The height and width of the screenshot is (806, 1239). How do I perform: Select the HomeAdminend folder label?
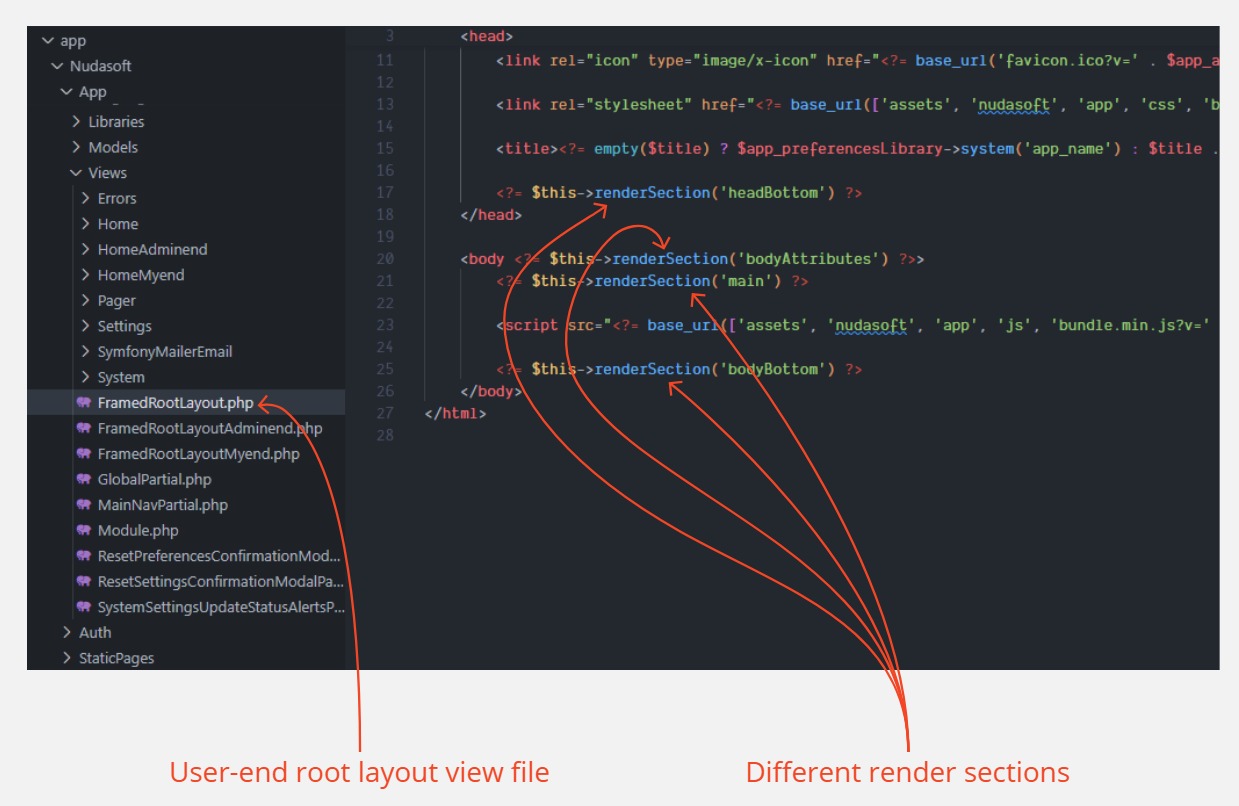pos(153,249)
